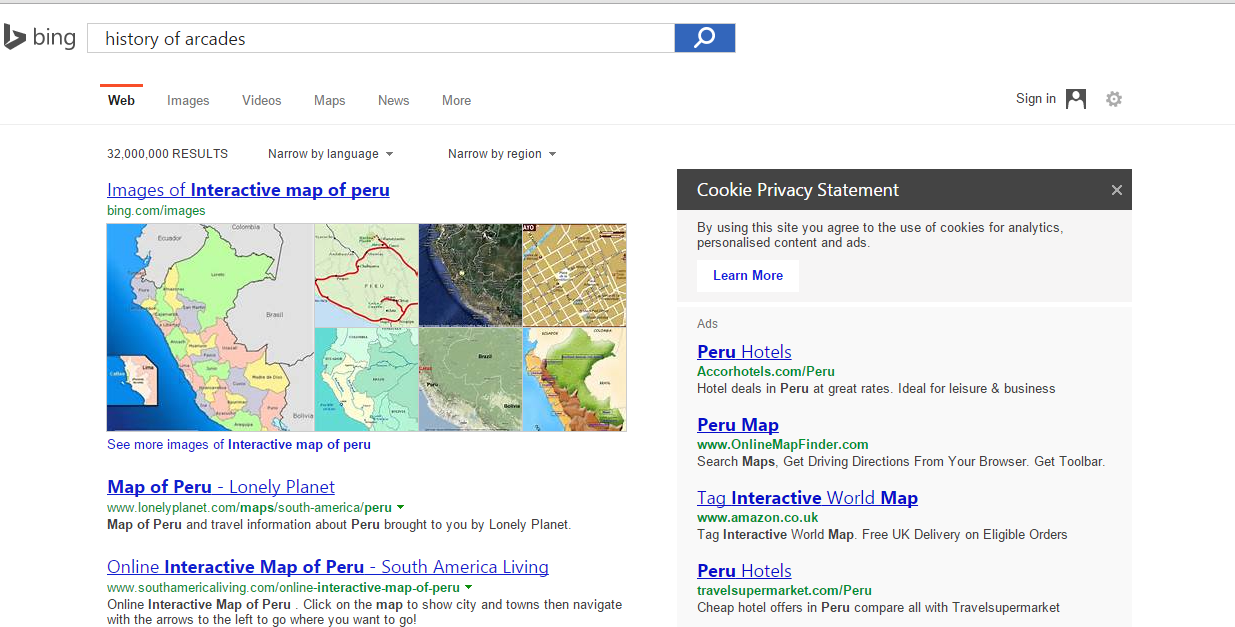Switch to the Images tab

coord(188,100)
